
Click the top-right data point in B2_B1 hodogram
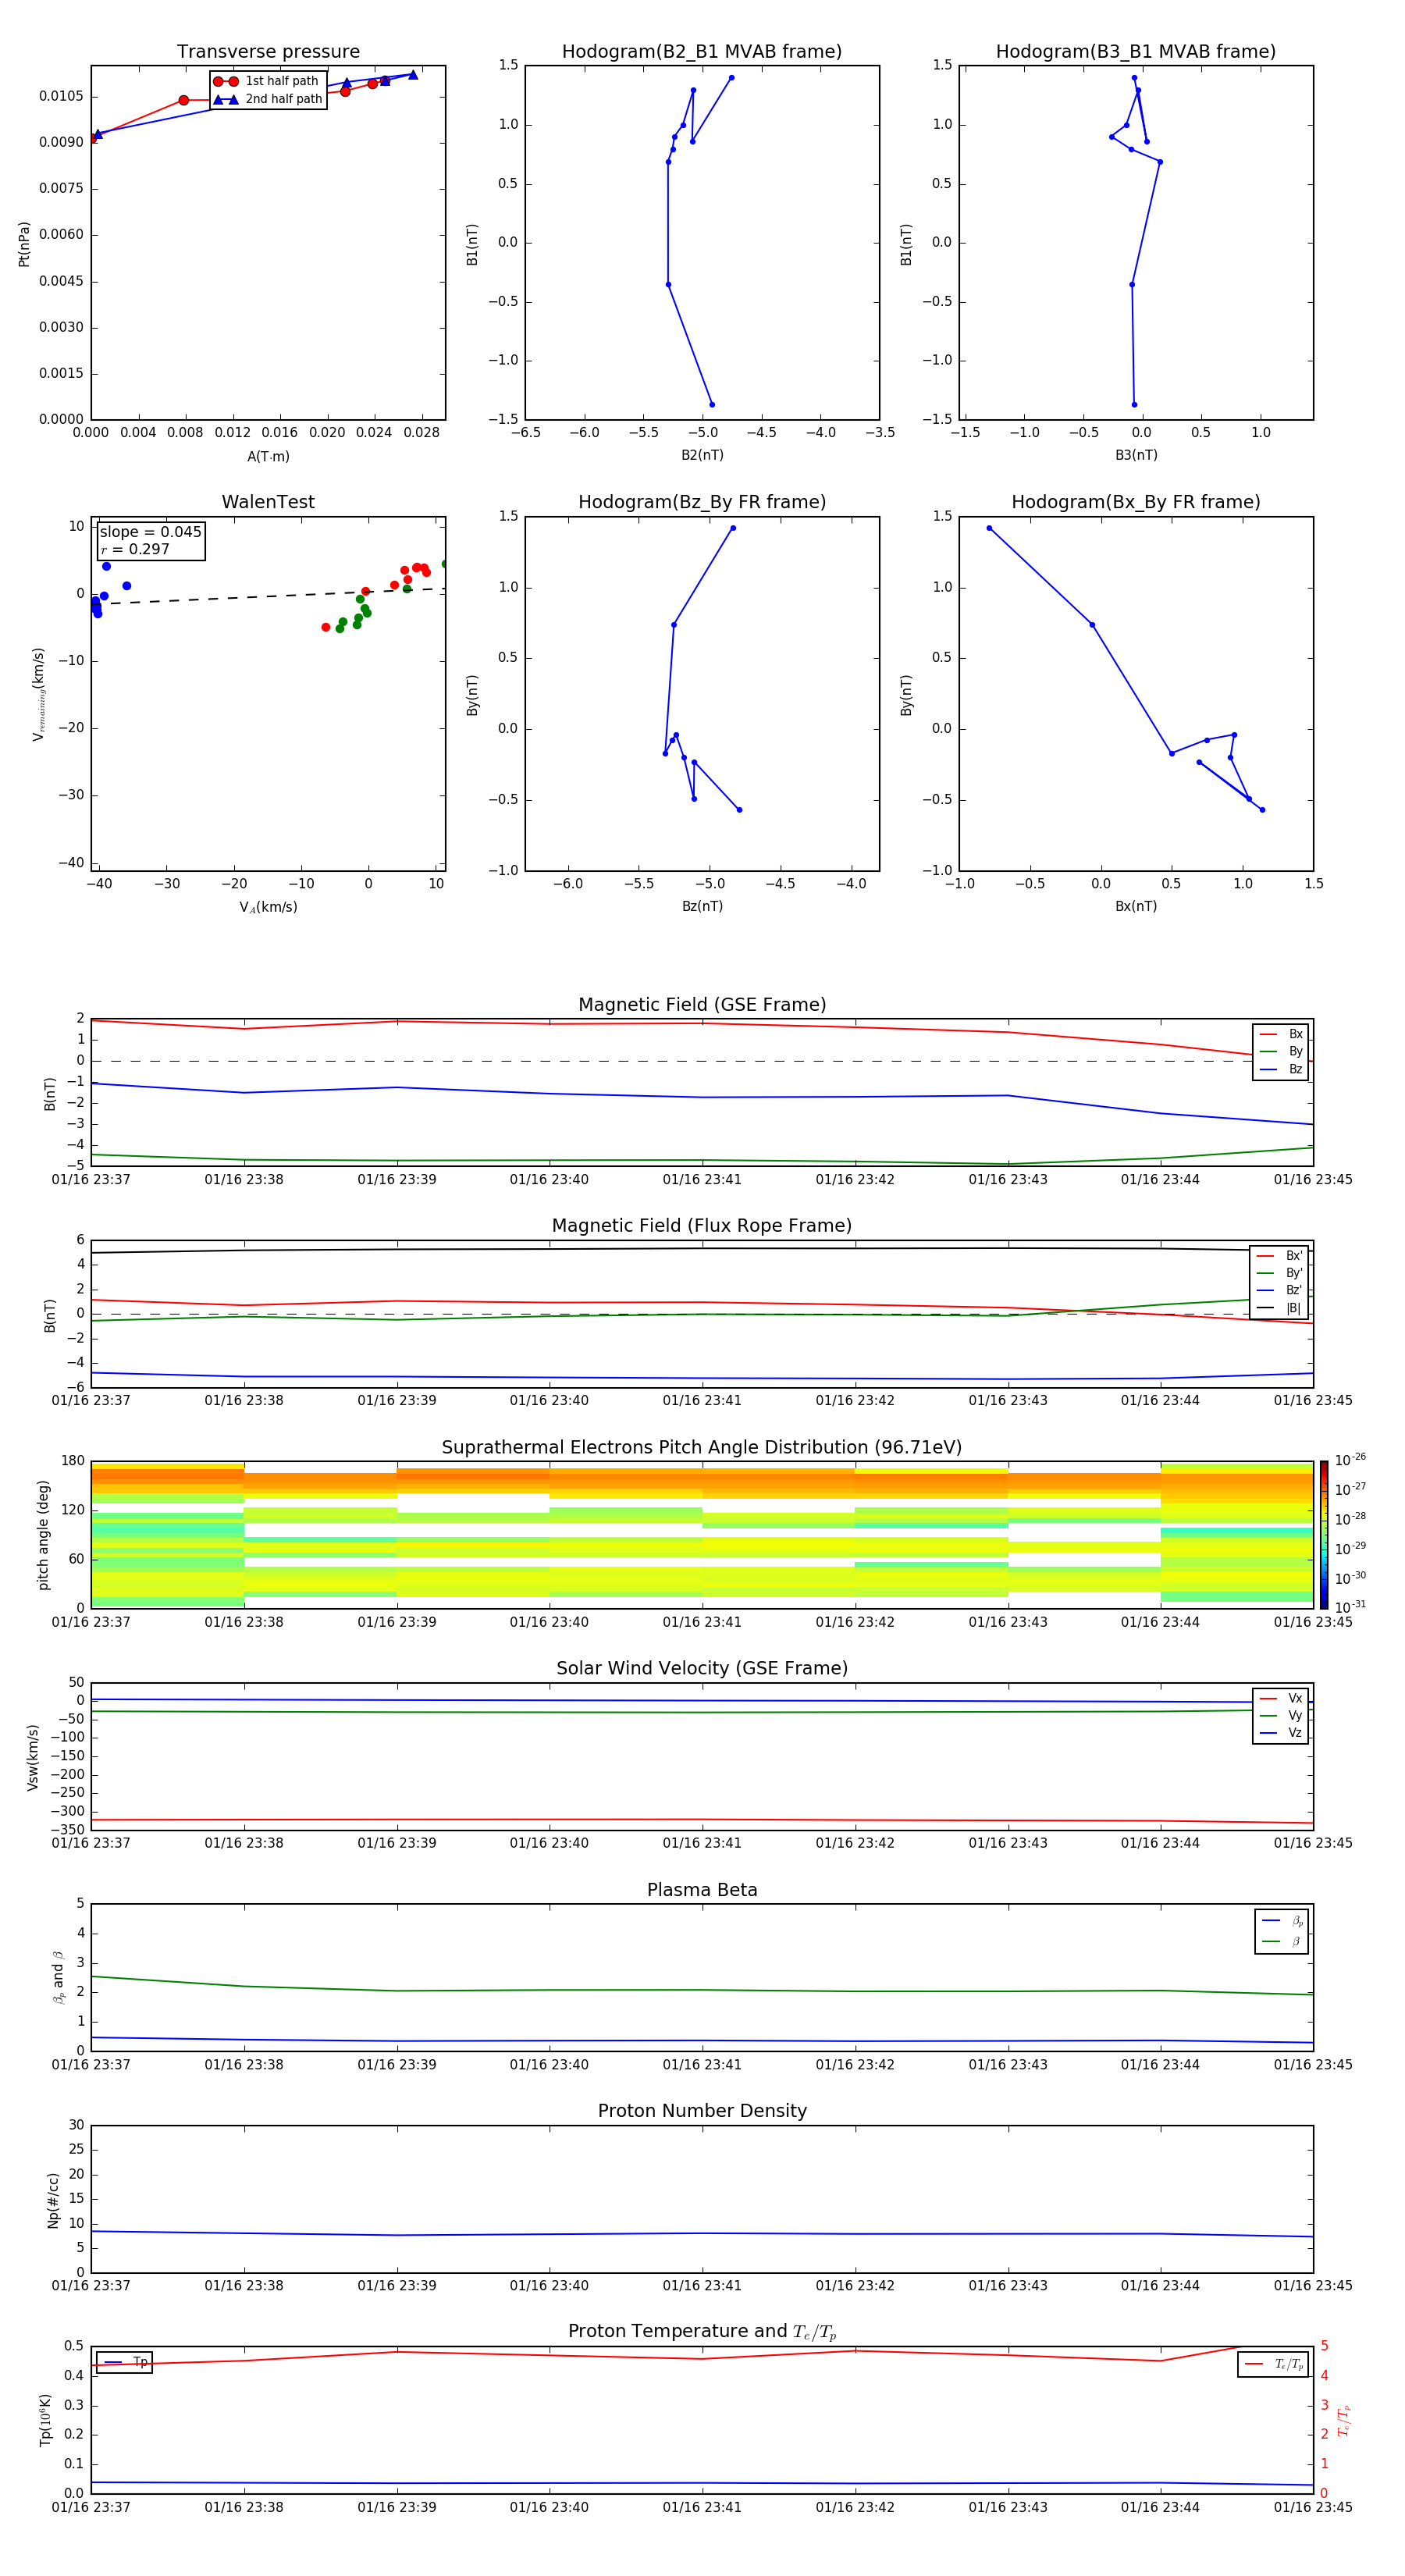[731, 78]
